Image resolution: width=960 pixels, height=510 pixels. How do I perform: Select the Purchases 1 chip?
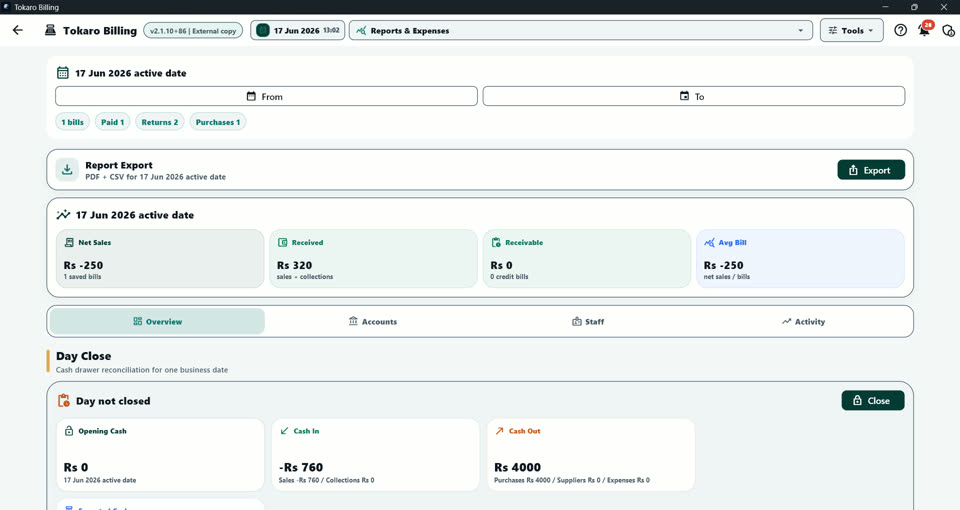point(218,122)
